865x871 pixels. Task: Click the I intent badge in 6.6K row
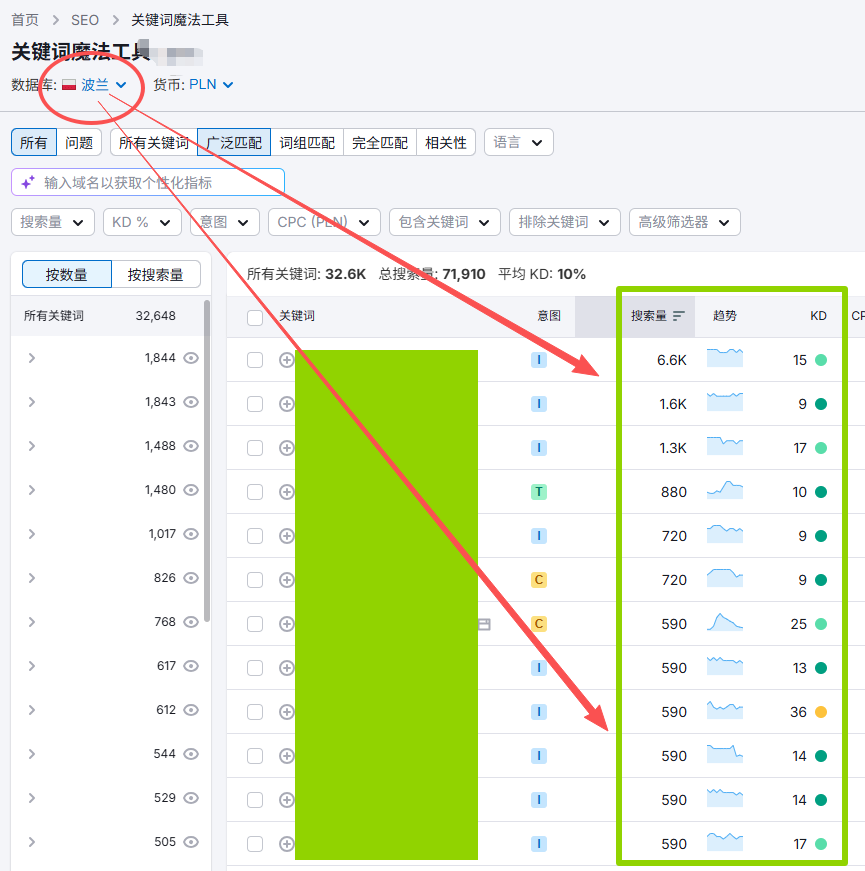[x=538, y=360]
